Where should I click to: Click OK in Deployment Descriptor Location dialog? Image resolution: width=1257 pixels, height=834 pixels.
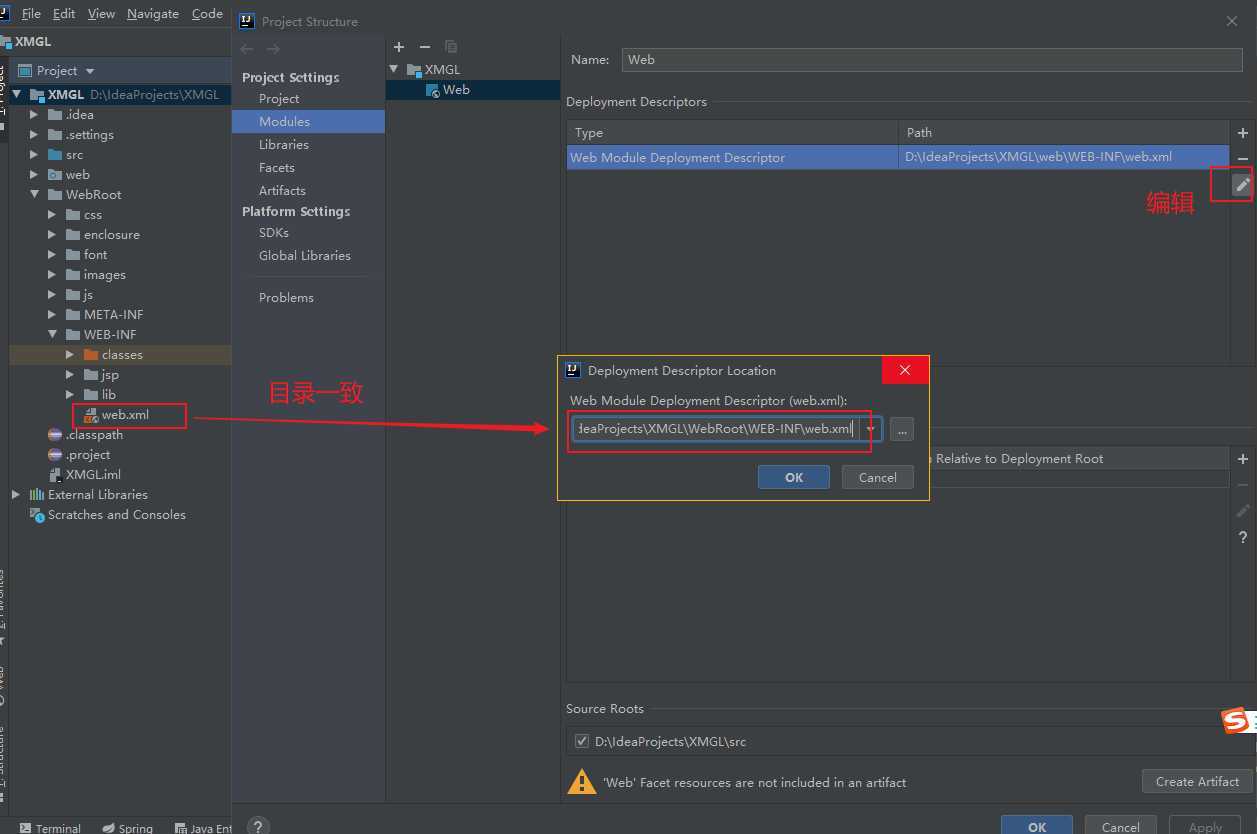click(794, 478)
